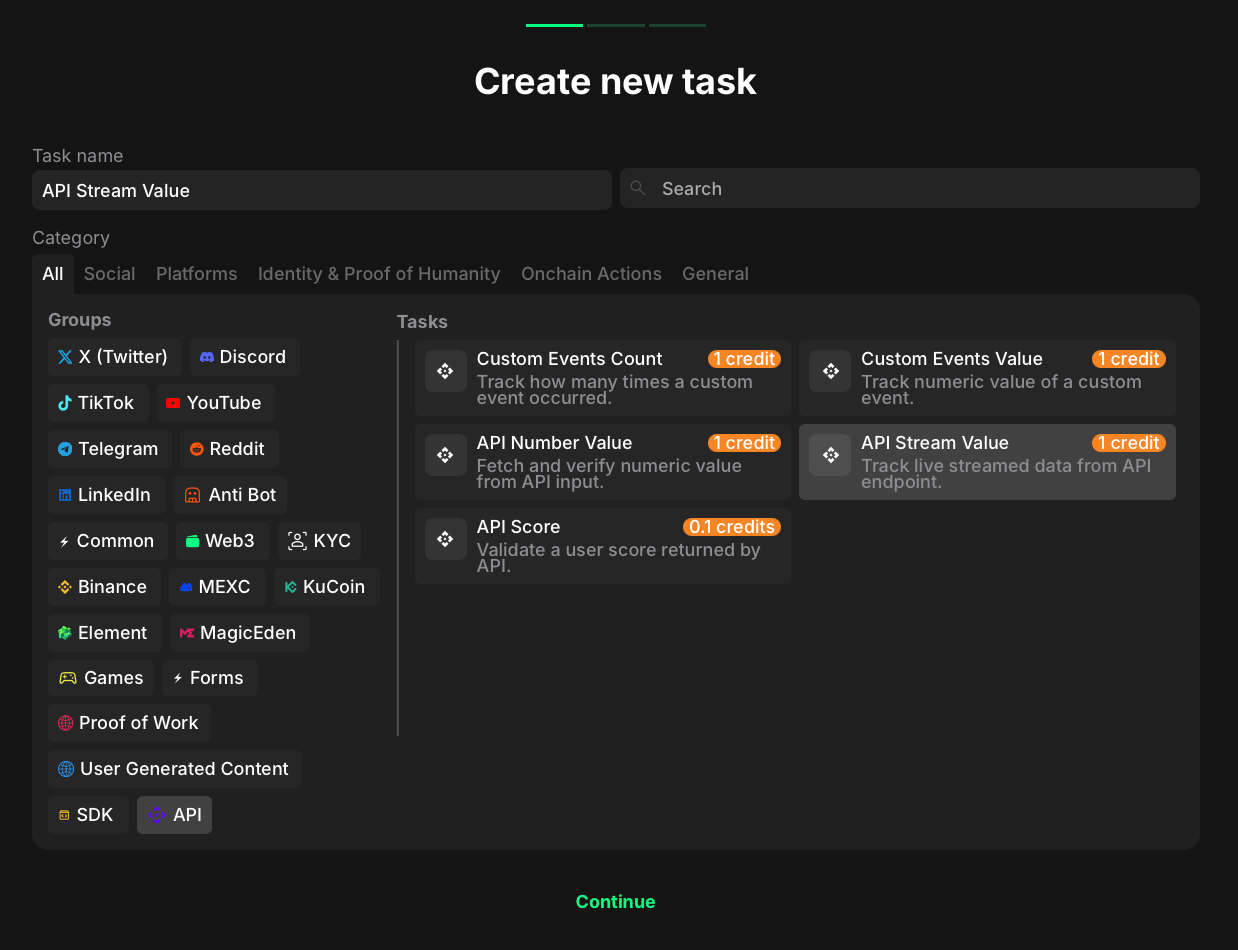
Task: Click 'Track live streamed data from API endpoint.' text
Action: click(1006, 474)
